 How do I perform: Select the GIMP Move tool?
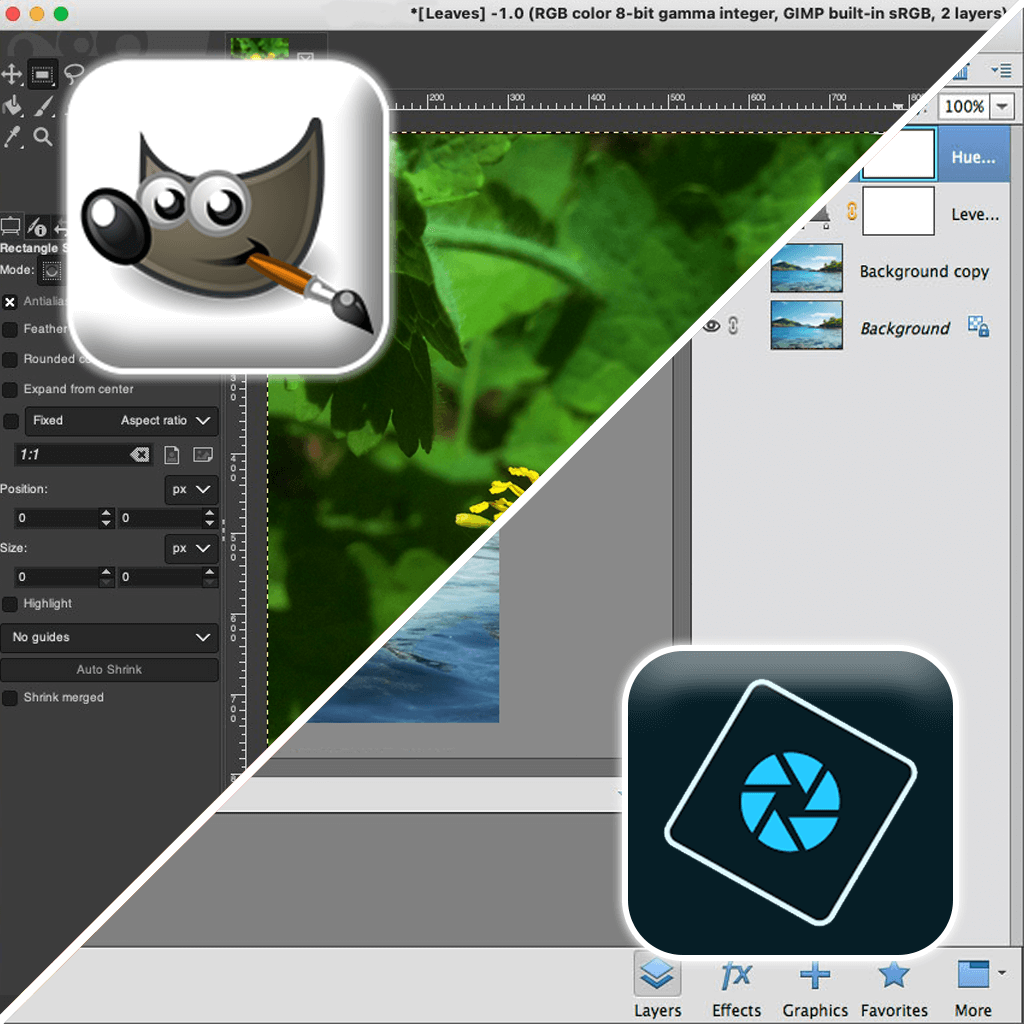[x=12, y=74]
